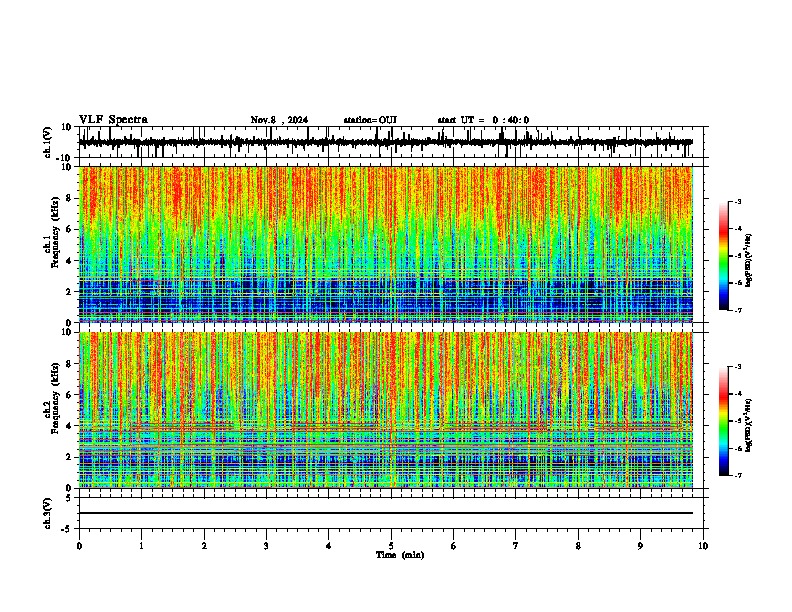
Task: Click the "station=OUI" label
Action: tap(370, 120)
